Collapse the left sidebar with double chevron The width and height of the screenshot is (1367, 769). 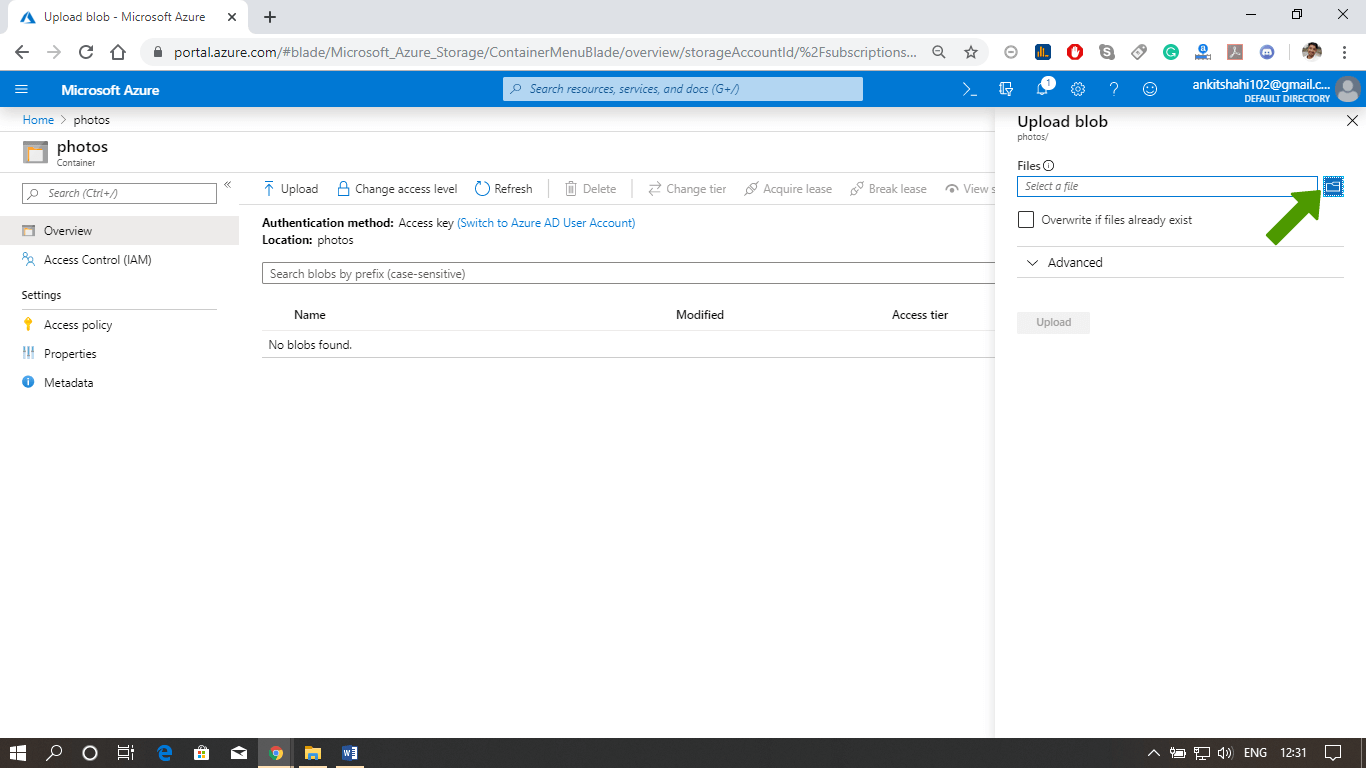pyautogui.click(x=228, y=185)
